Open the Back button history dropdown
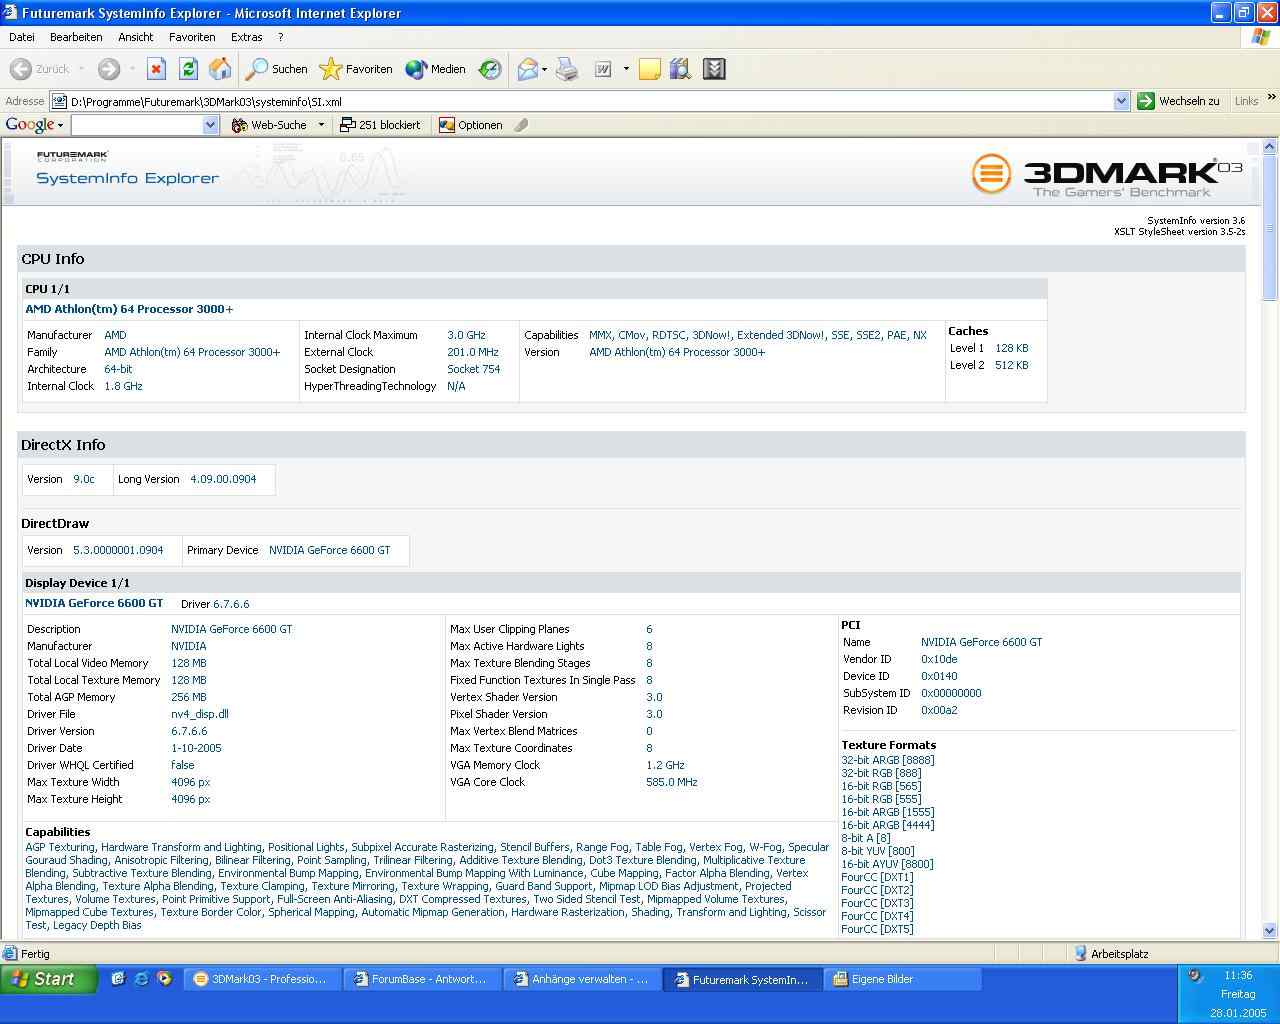Image resolution: width=1280 pixels, height=1024 pixels. [x=81, y=69]
